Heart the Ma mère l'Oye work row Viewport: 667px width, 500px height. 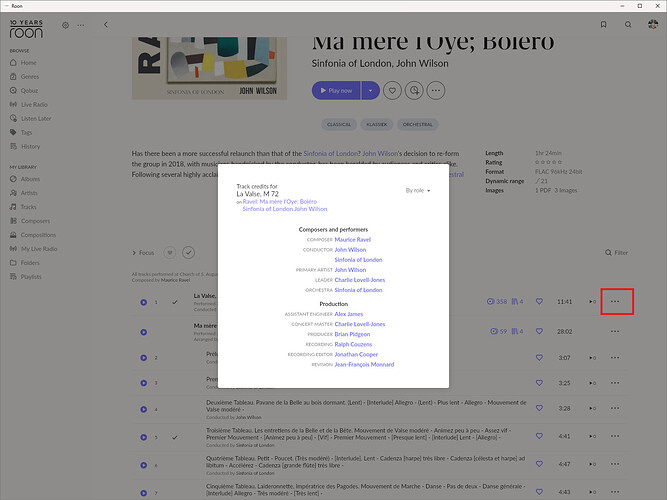pos(539,331)
